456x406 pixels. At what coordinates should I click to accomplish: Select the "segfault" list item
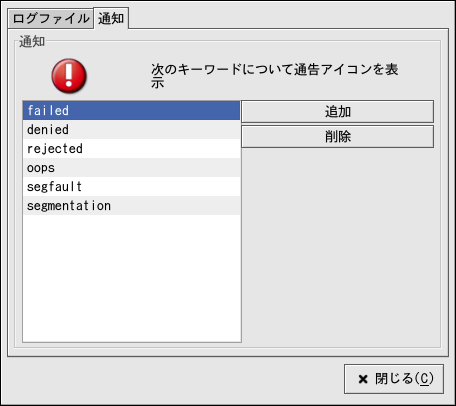coord(132,186)
